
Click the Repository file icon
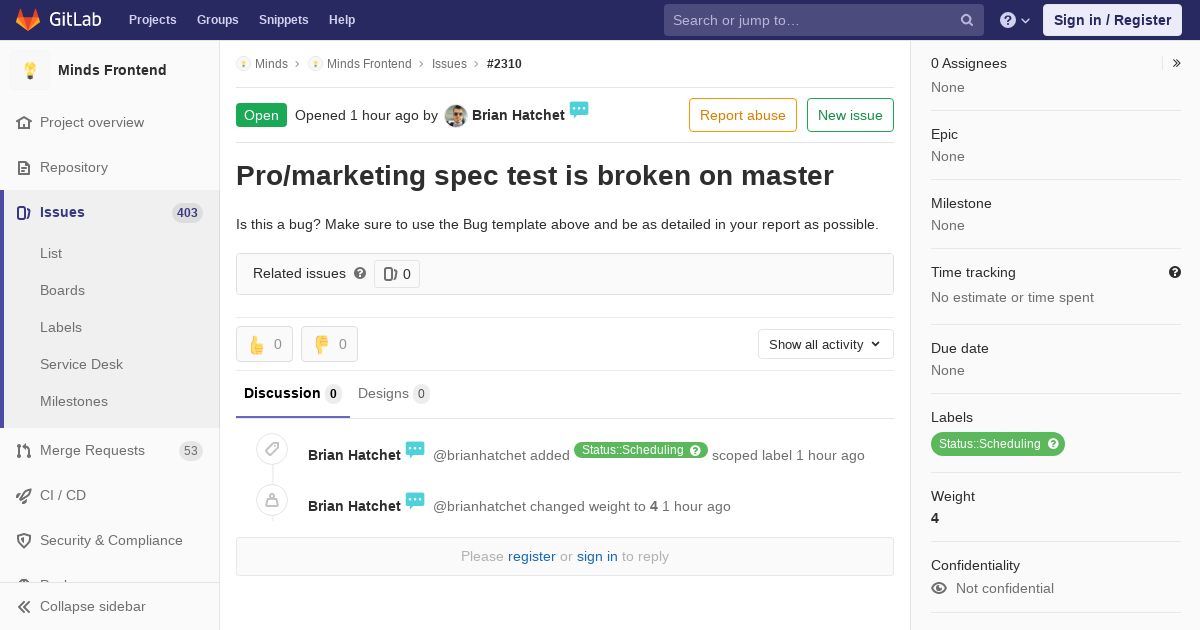point(24,167)
